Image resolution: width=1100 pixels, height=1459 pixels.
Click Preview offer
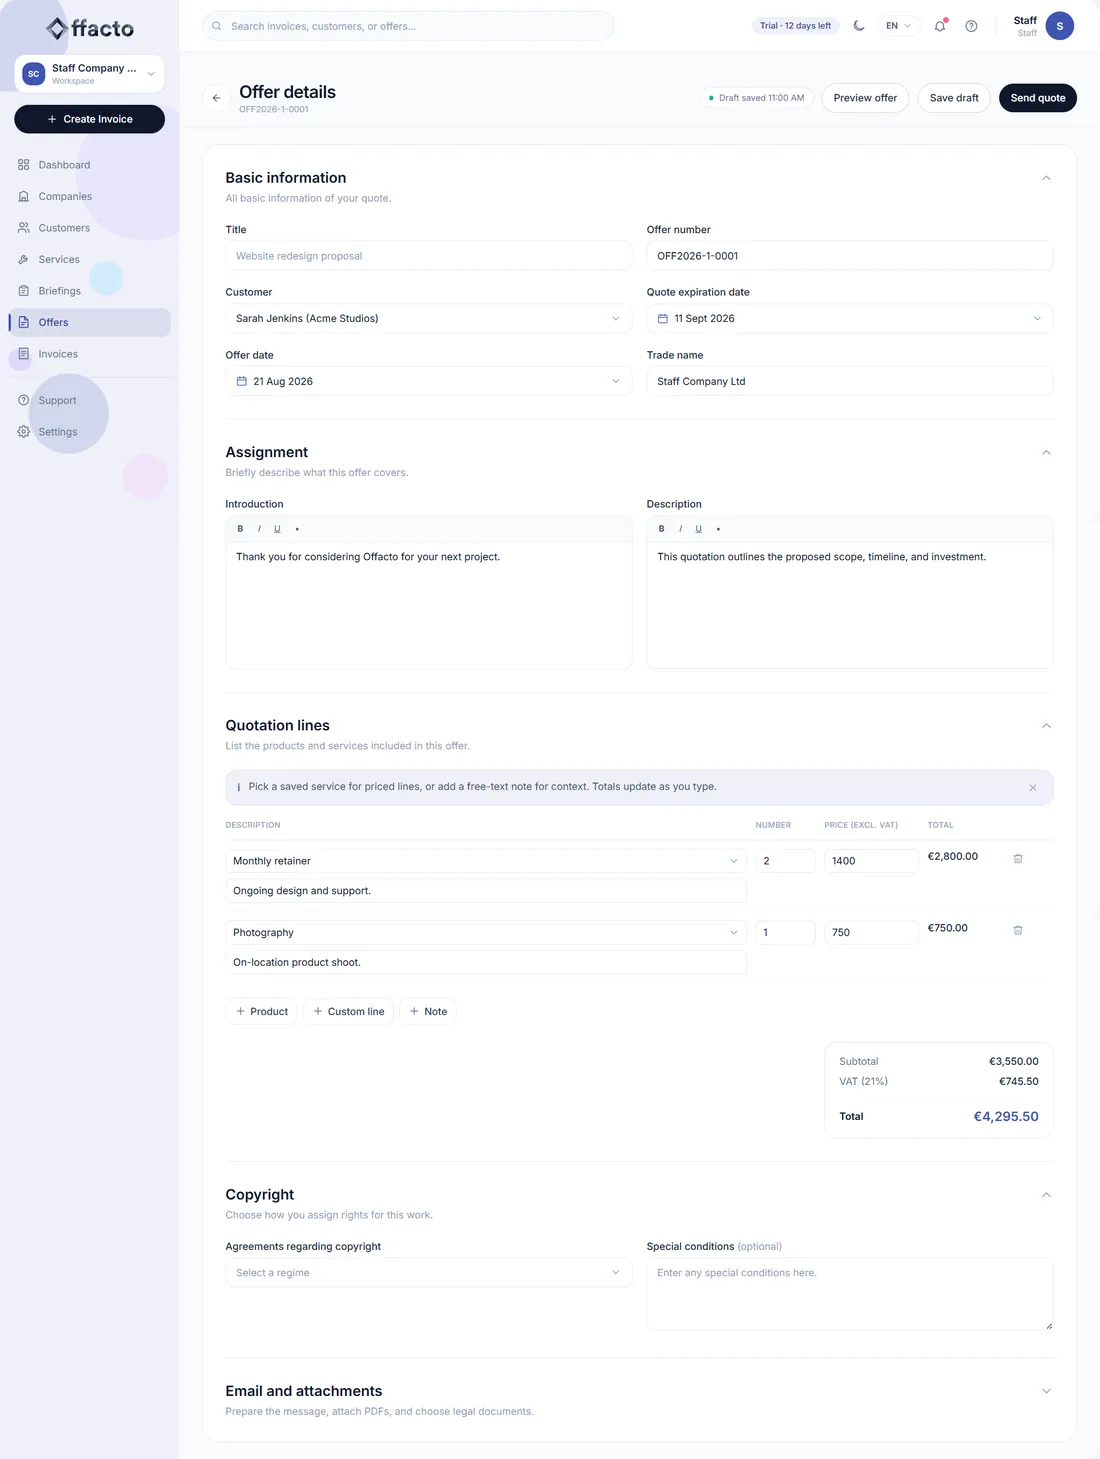pyautogui.click(x=865, y=98)
